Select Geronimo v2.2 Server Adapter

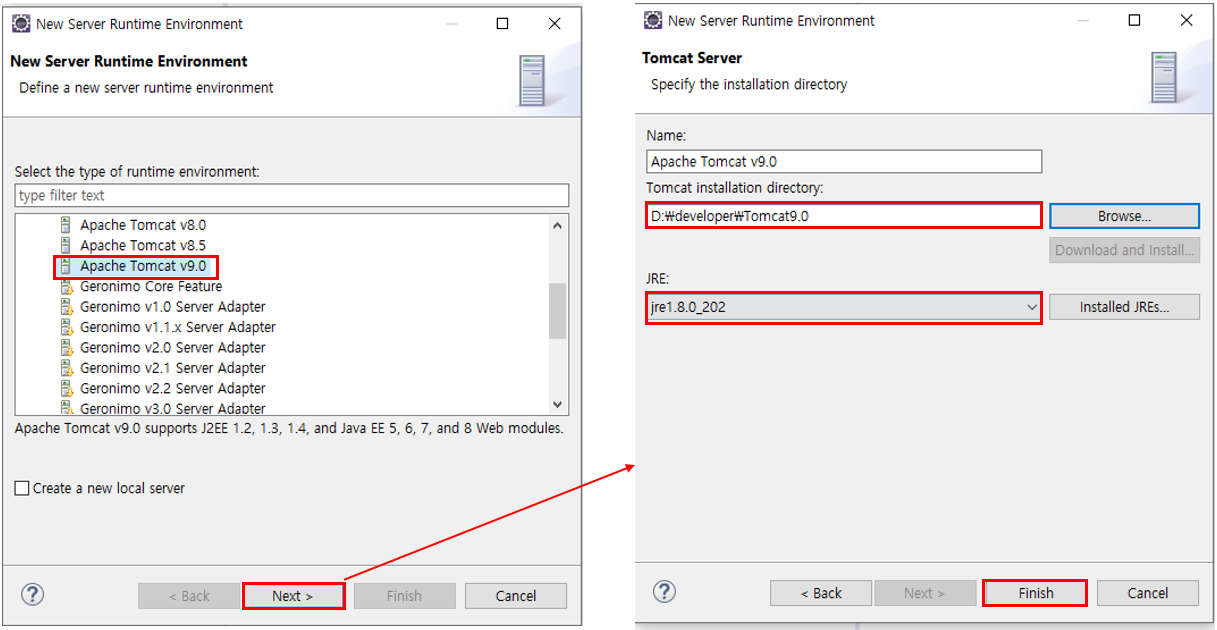tap(173, 388)
